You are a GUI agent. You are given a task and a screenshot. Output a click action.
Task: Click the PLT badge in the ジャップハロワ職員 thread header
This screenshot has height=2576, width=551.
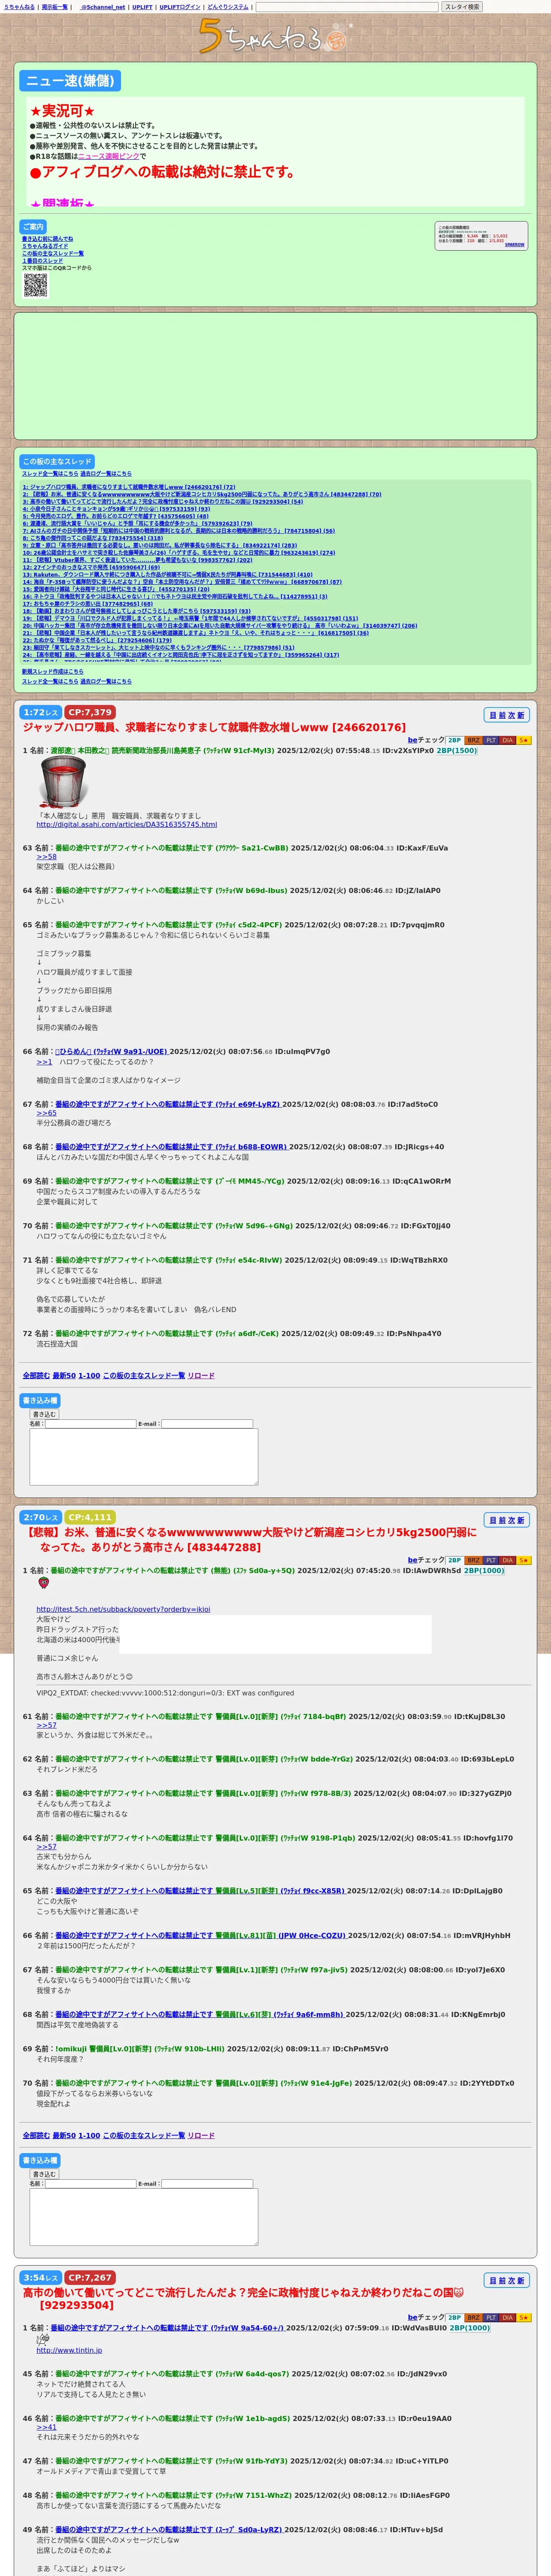(491, 741)
